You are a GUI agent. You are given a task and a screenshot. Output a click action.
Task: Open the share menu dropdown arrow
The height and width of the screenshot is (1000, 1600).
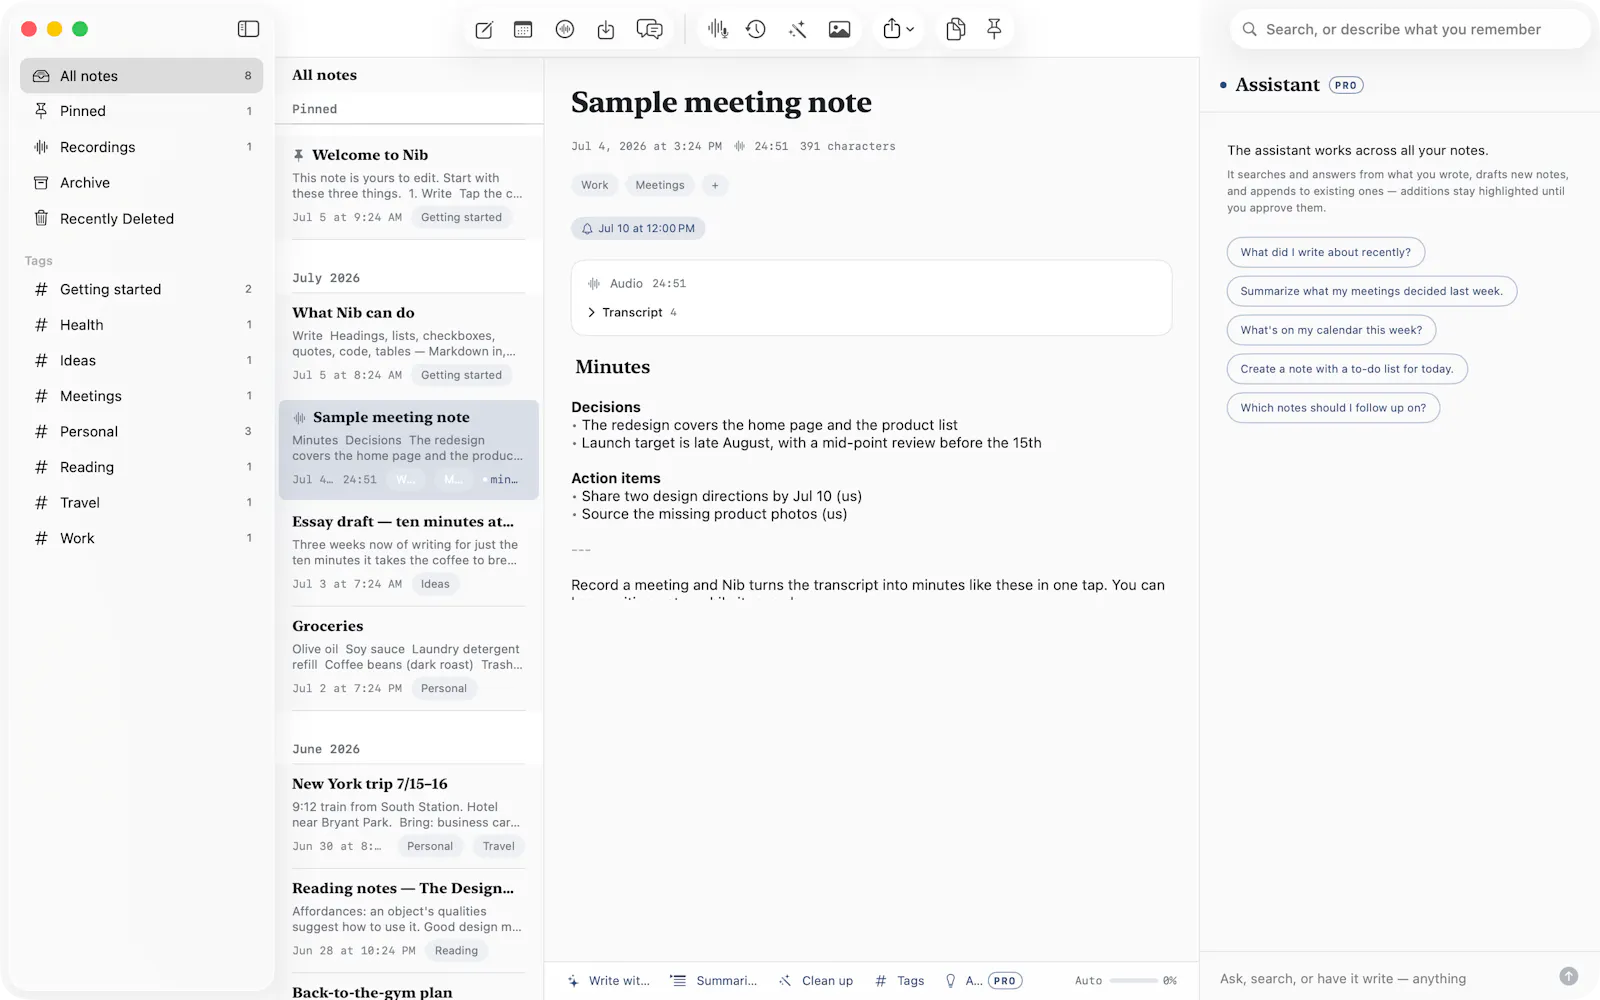point(910,30)
